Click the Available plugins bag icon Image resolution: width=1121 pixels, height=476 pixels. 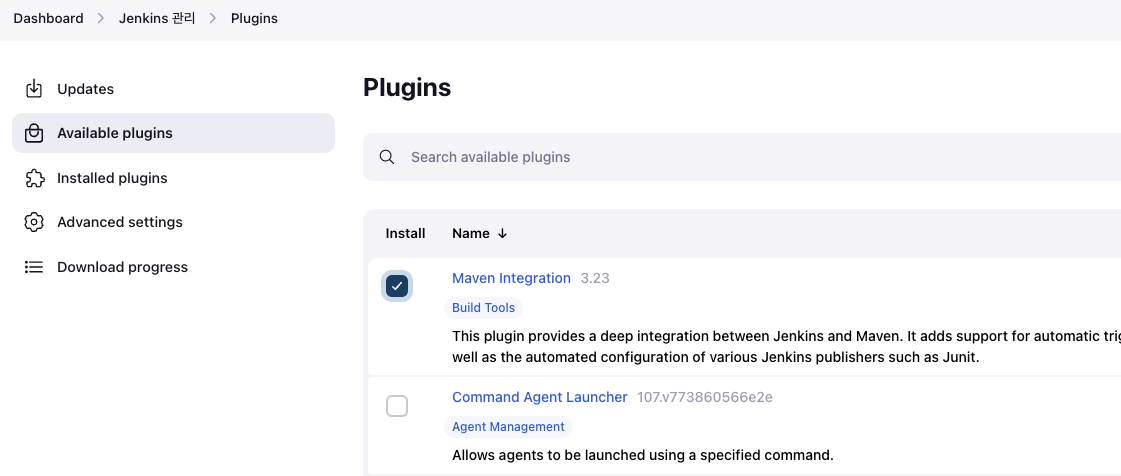[34, 133]
